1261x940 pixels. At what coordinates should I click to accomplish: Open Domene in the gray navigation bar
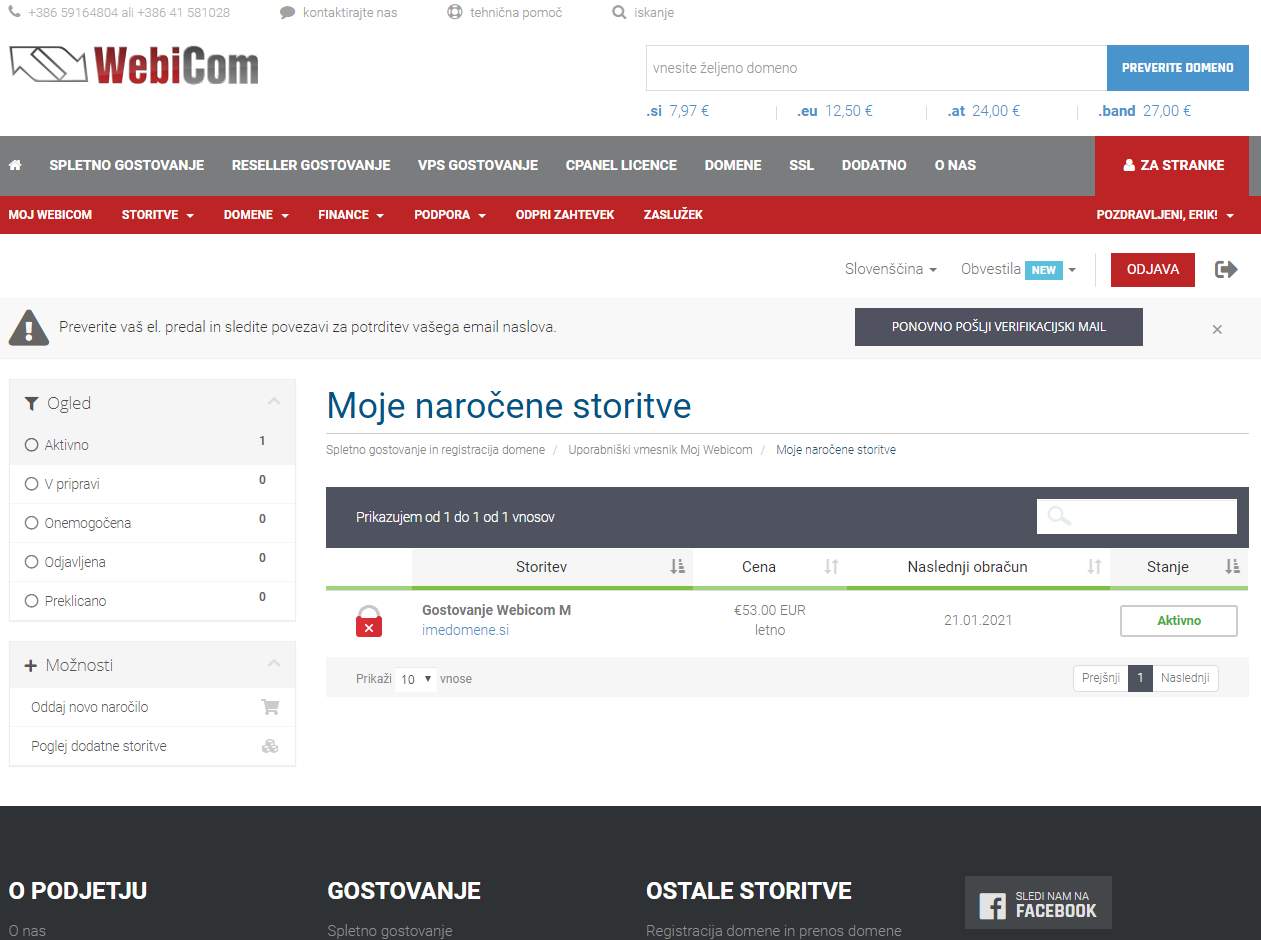point(733,165)
